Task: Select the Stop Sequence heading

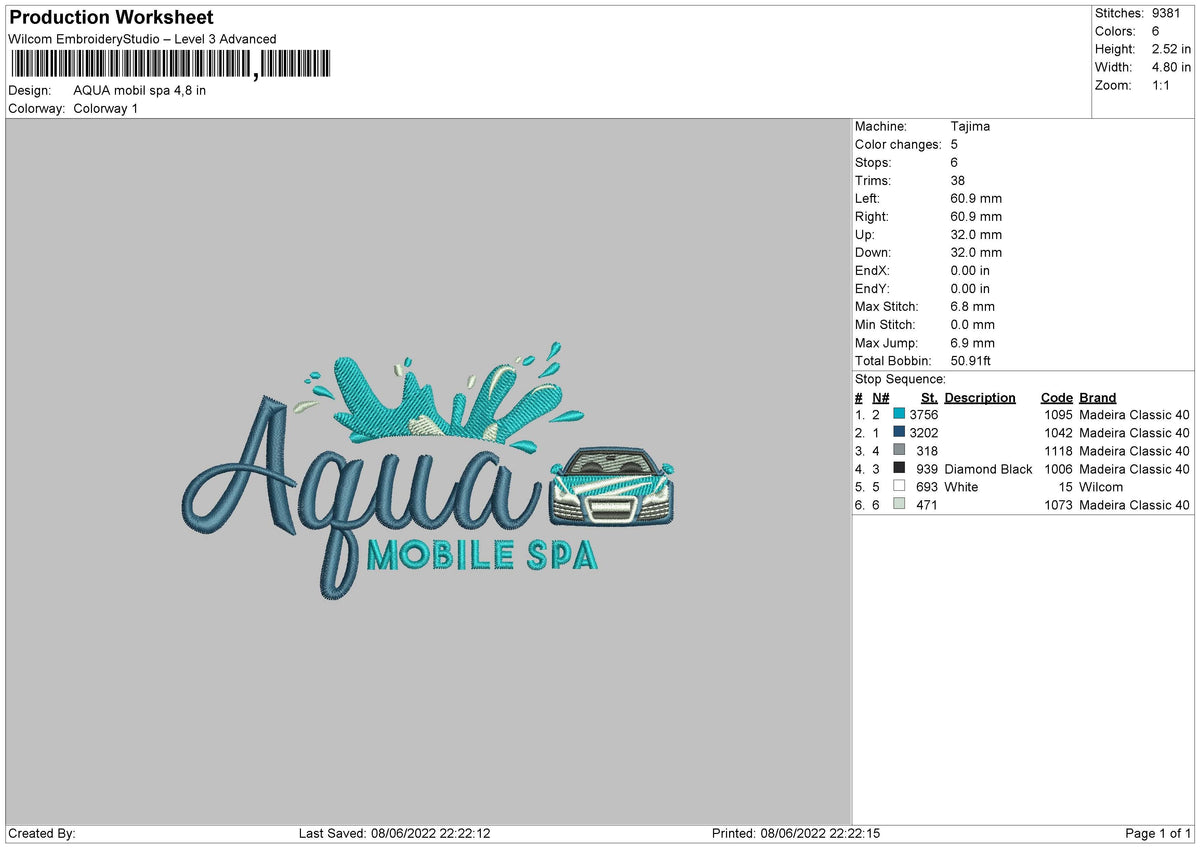Action: pos(899,379)
